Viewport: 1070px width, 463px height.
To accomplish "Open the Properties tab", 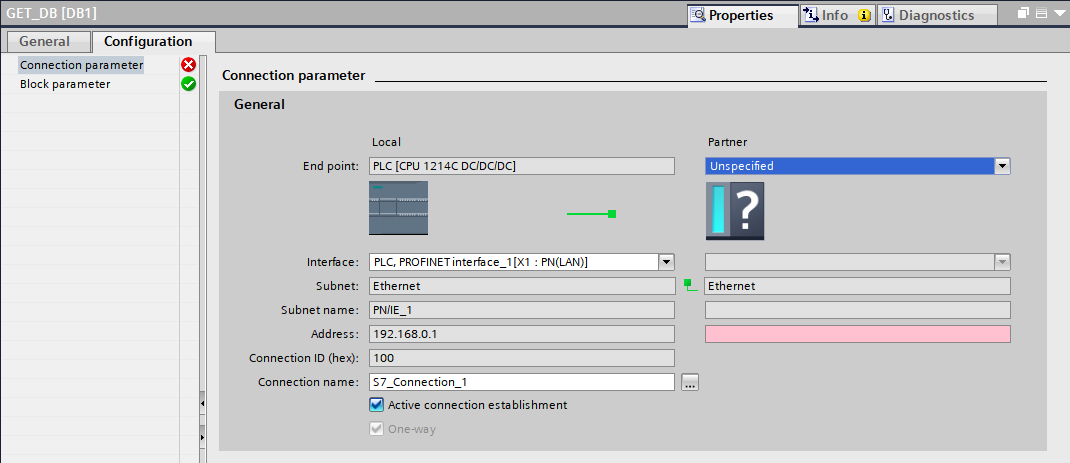I will coord(742,15).
